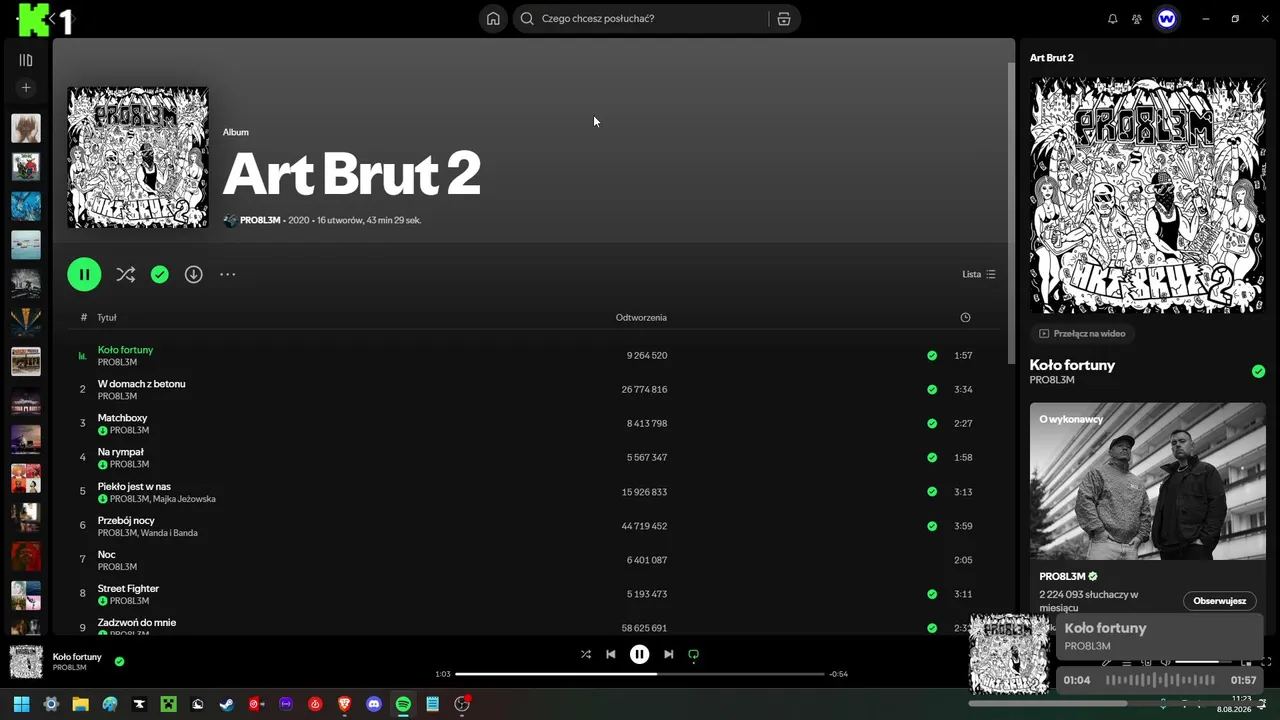Open Minecraft creeper icon on taskbar
The height and width of the screenshot is (720, 1280).
[x=168, y=704]
